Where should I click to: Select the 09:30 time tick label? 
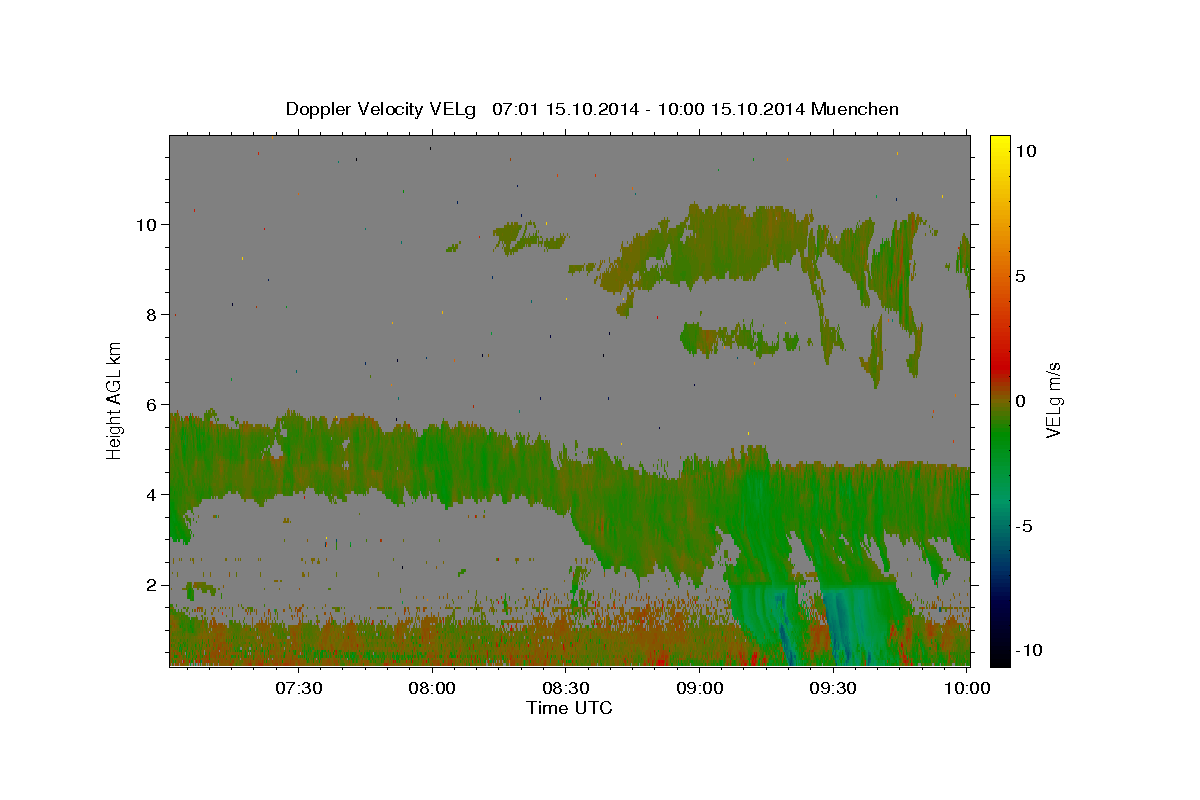(x=833, y=688)
